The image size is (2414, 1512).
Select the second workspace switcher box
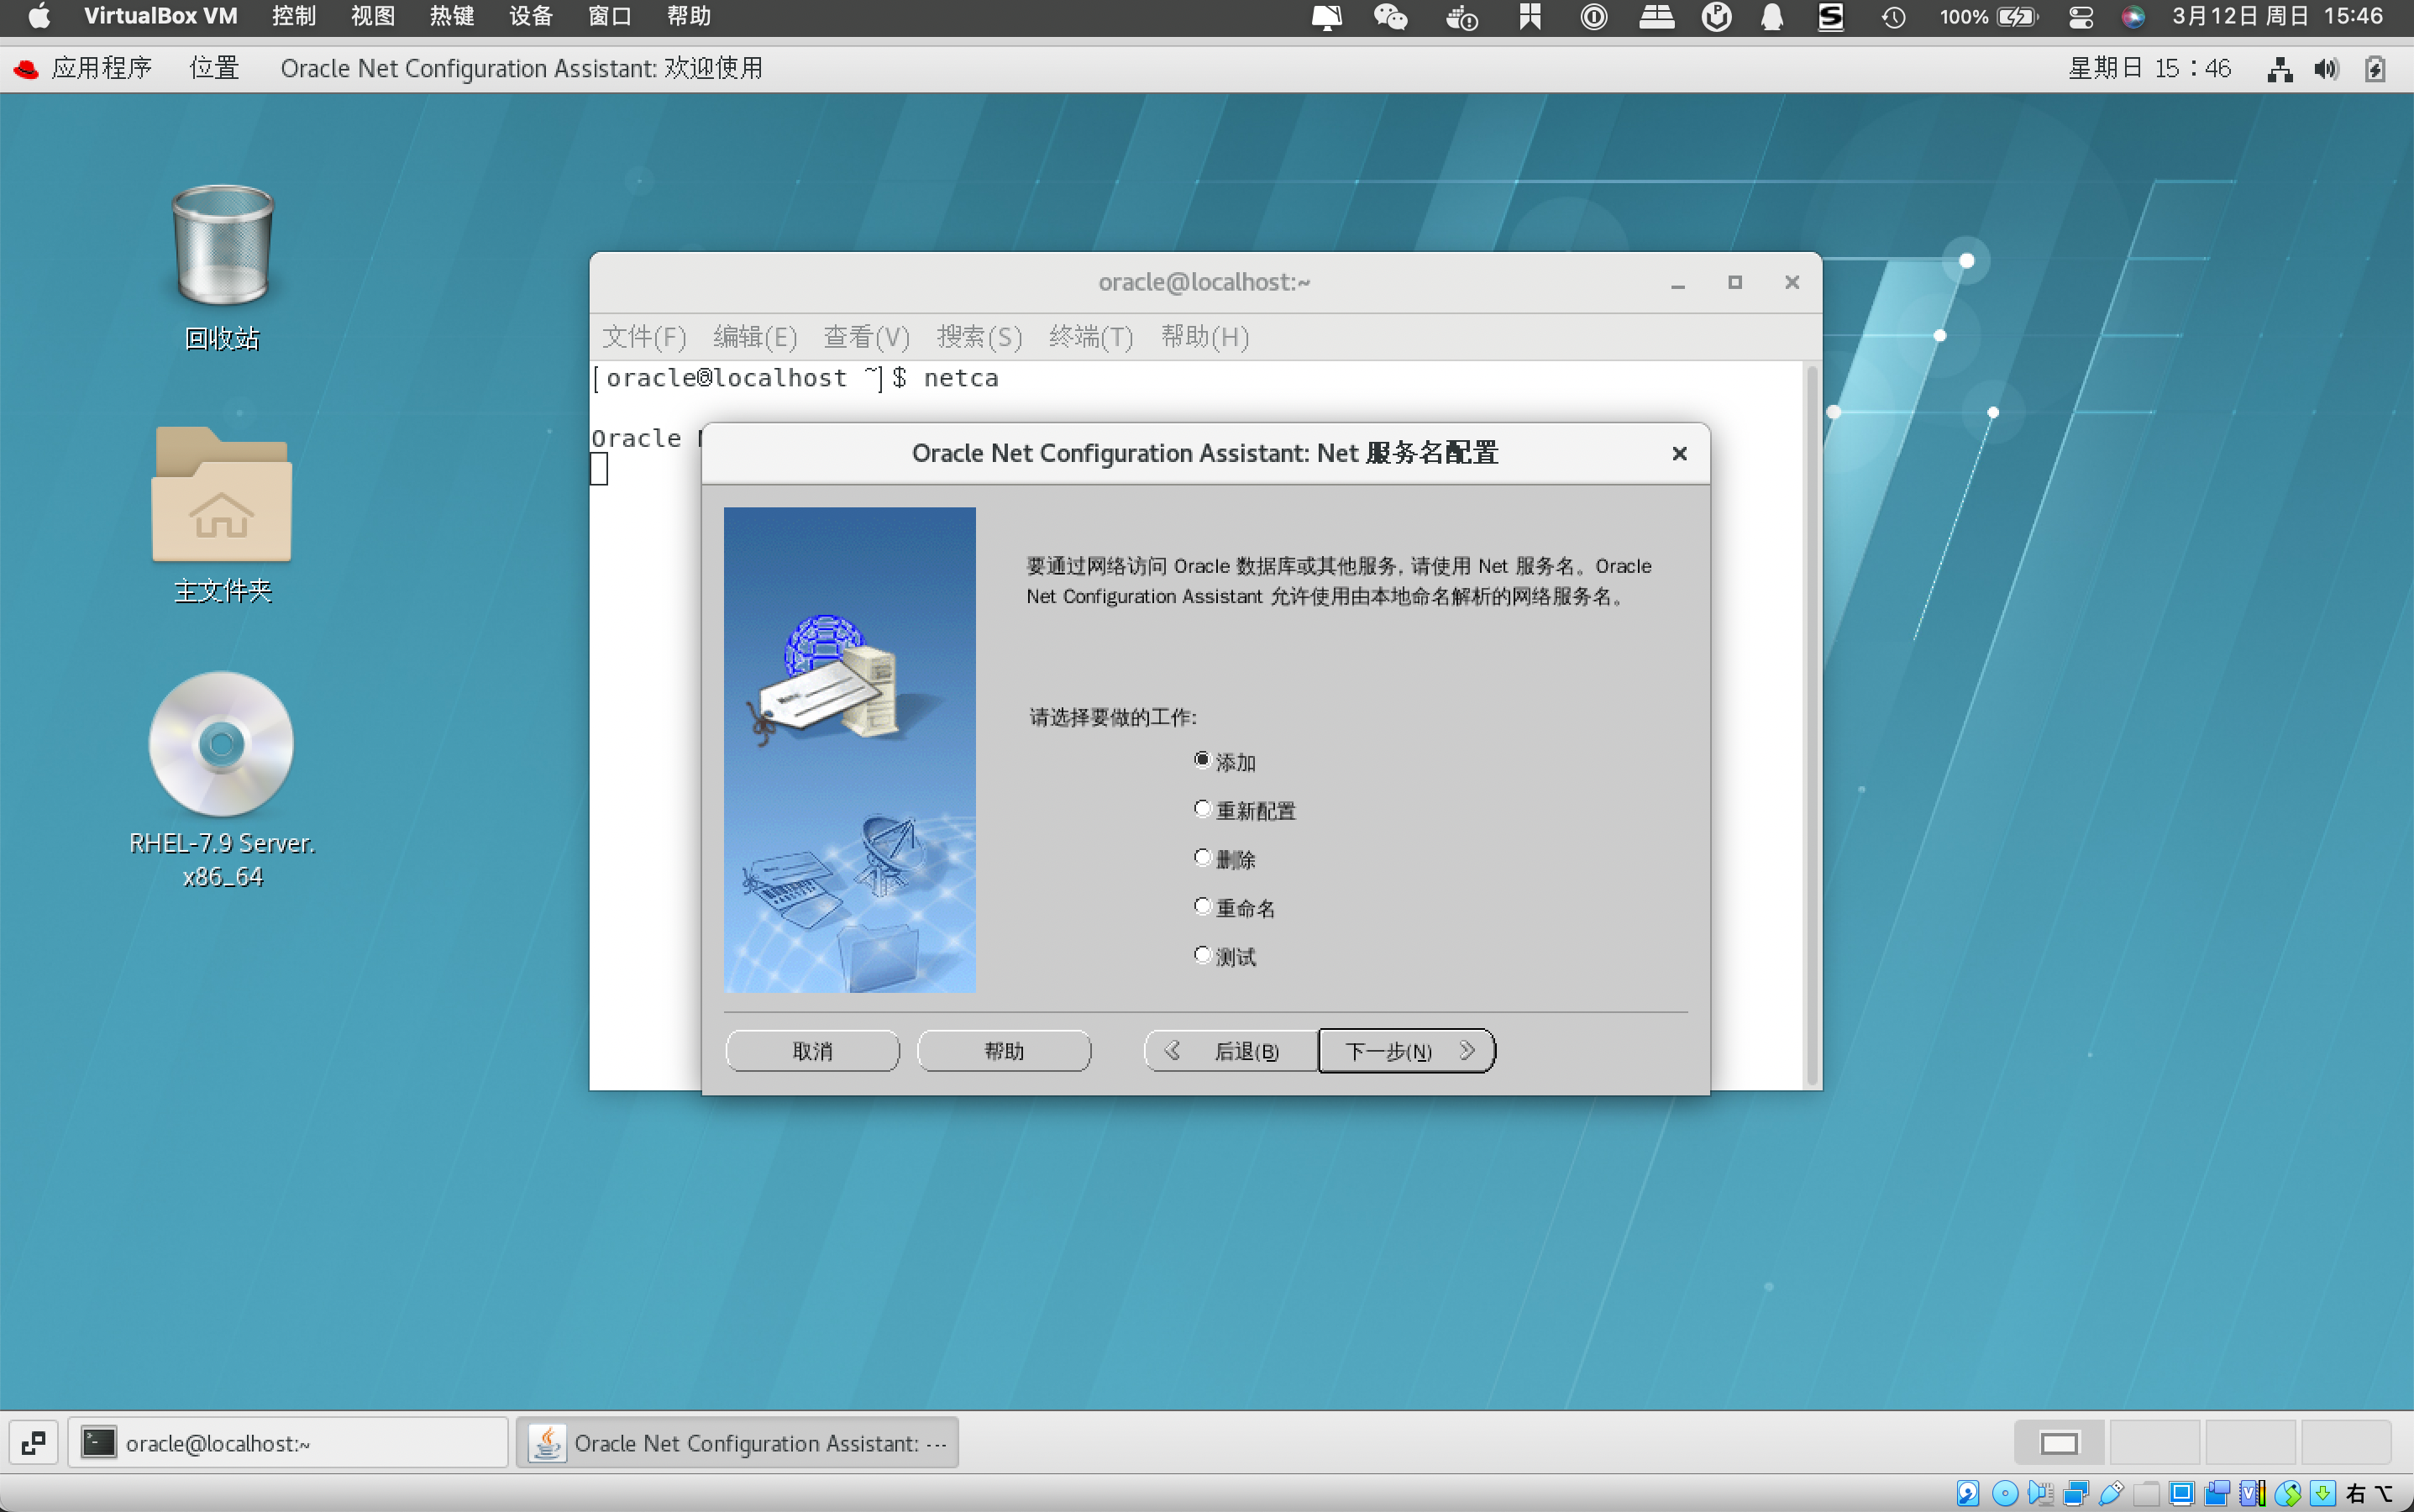[2154, 1443]
